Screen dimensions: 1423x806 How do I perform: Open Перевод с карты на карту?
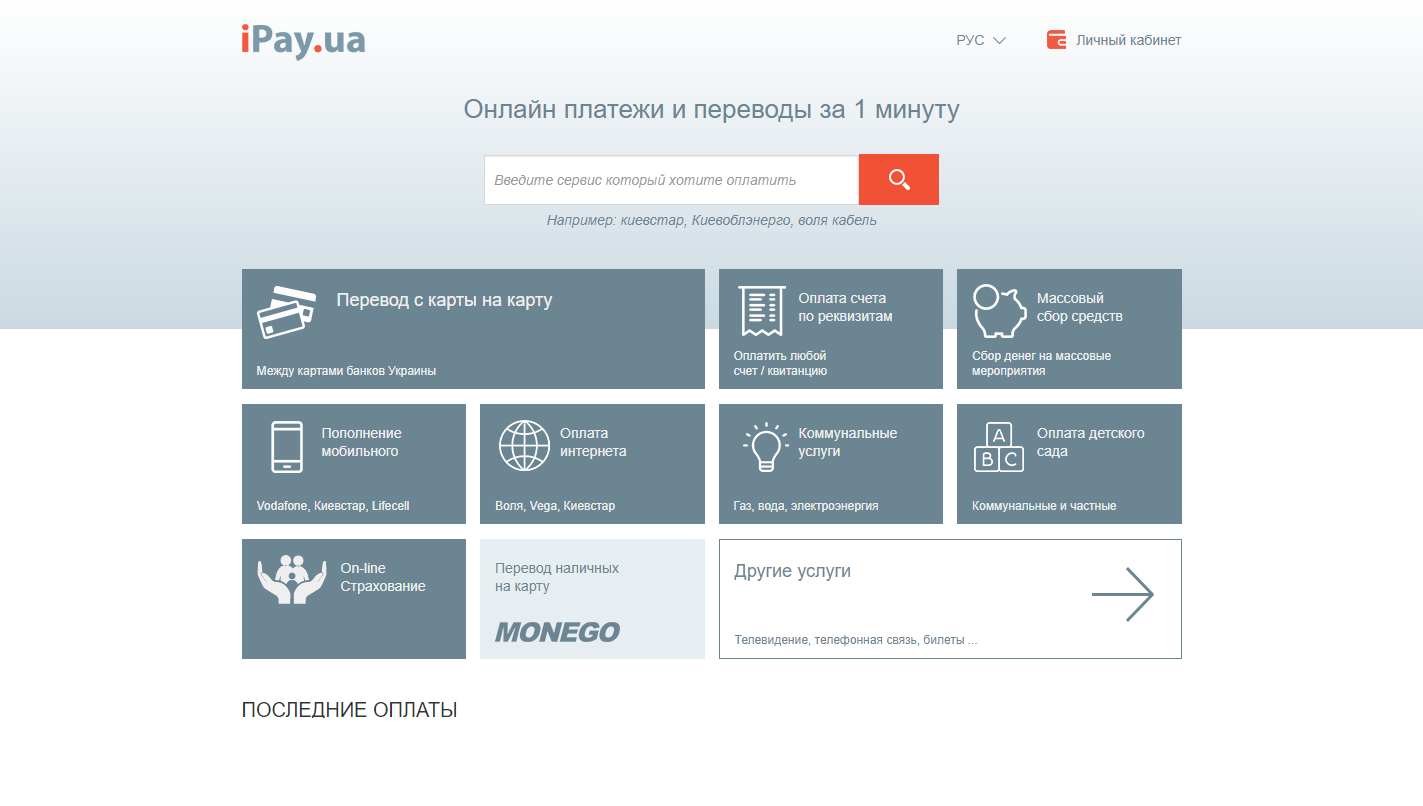coord(444,300)
